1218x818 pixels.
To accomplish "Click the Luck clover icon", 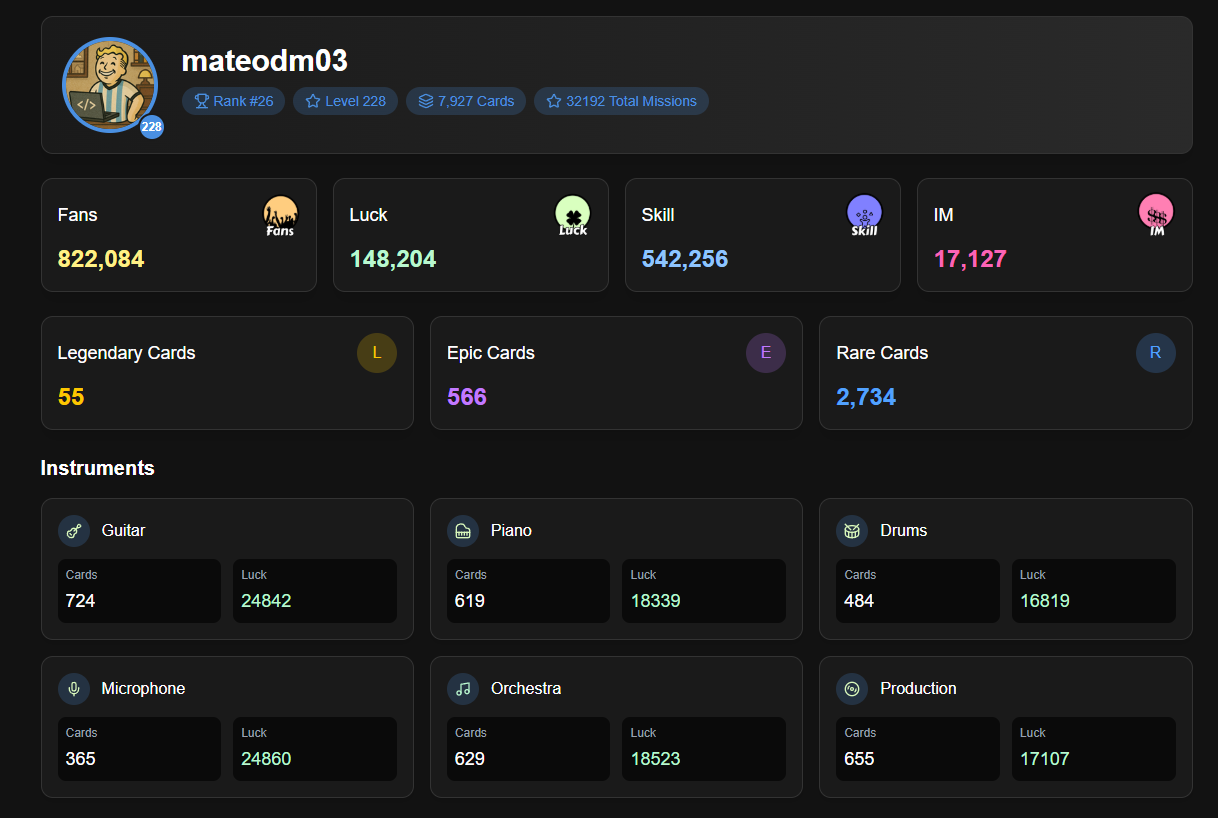I will click(572, 215).
